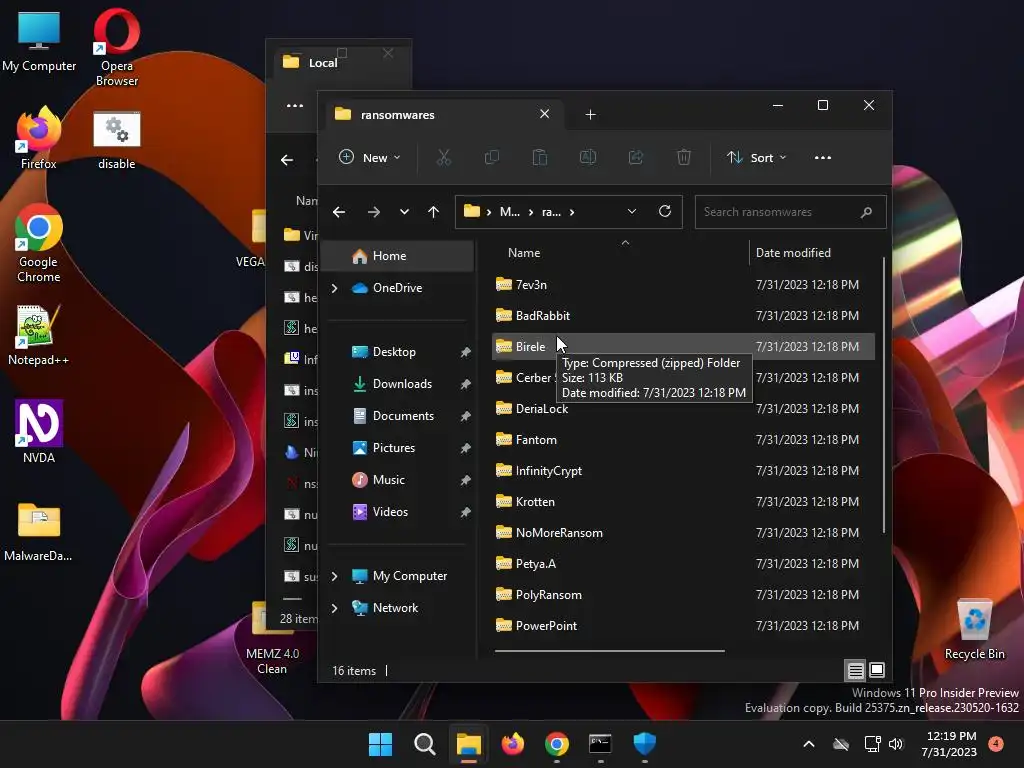
Task: Select the DeriaLock zipped folder
Action: [682, 409]
